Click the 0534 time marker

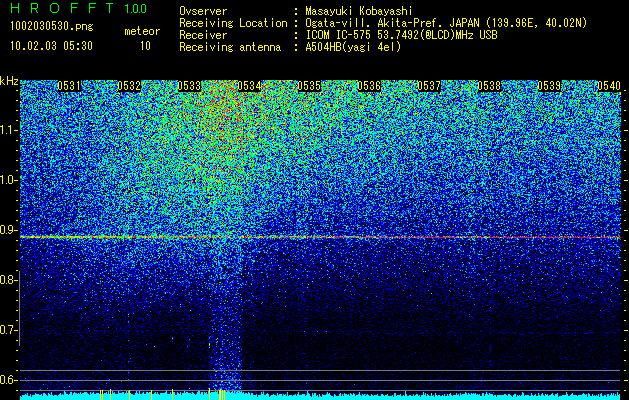pos(249,86)
